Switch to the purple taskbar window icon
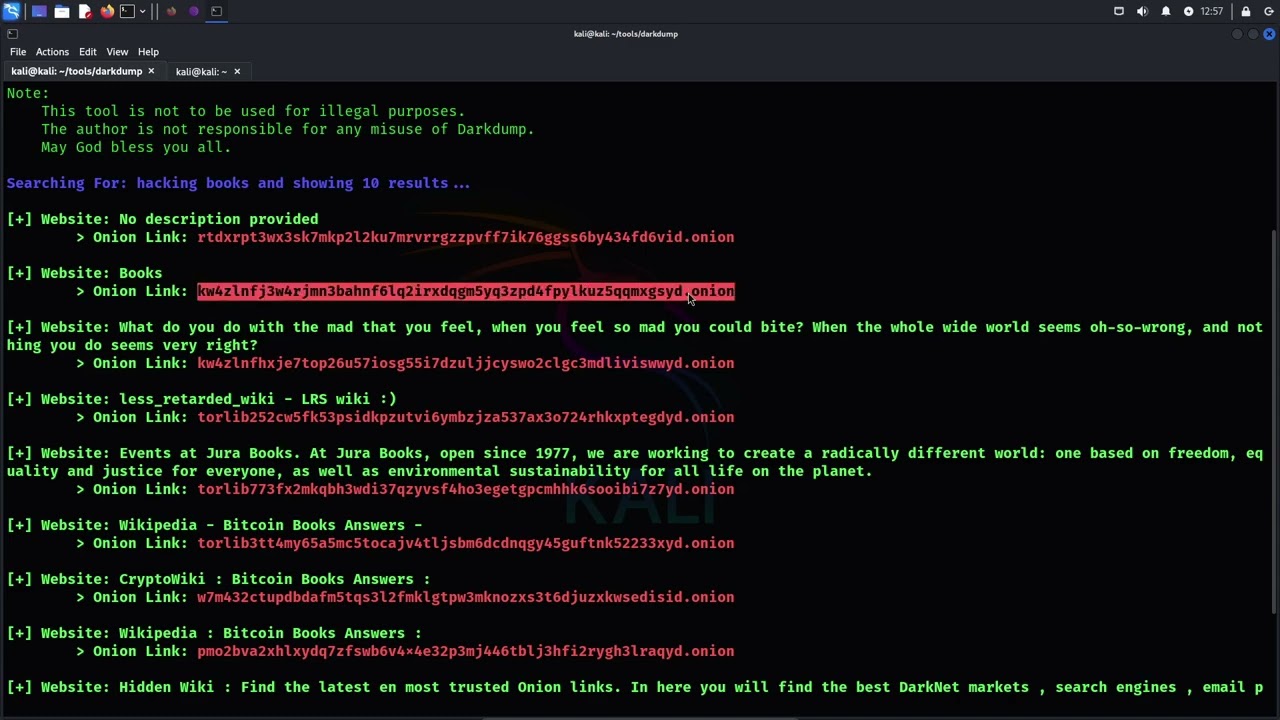Image resolution: width=1280 pixels, height=720 pixels. (x=194, y=11)
